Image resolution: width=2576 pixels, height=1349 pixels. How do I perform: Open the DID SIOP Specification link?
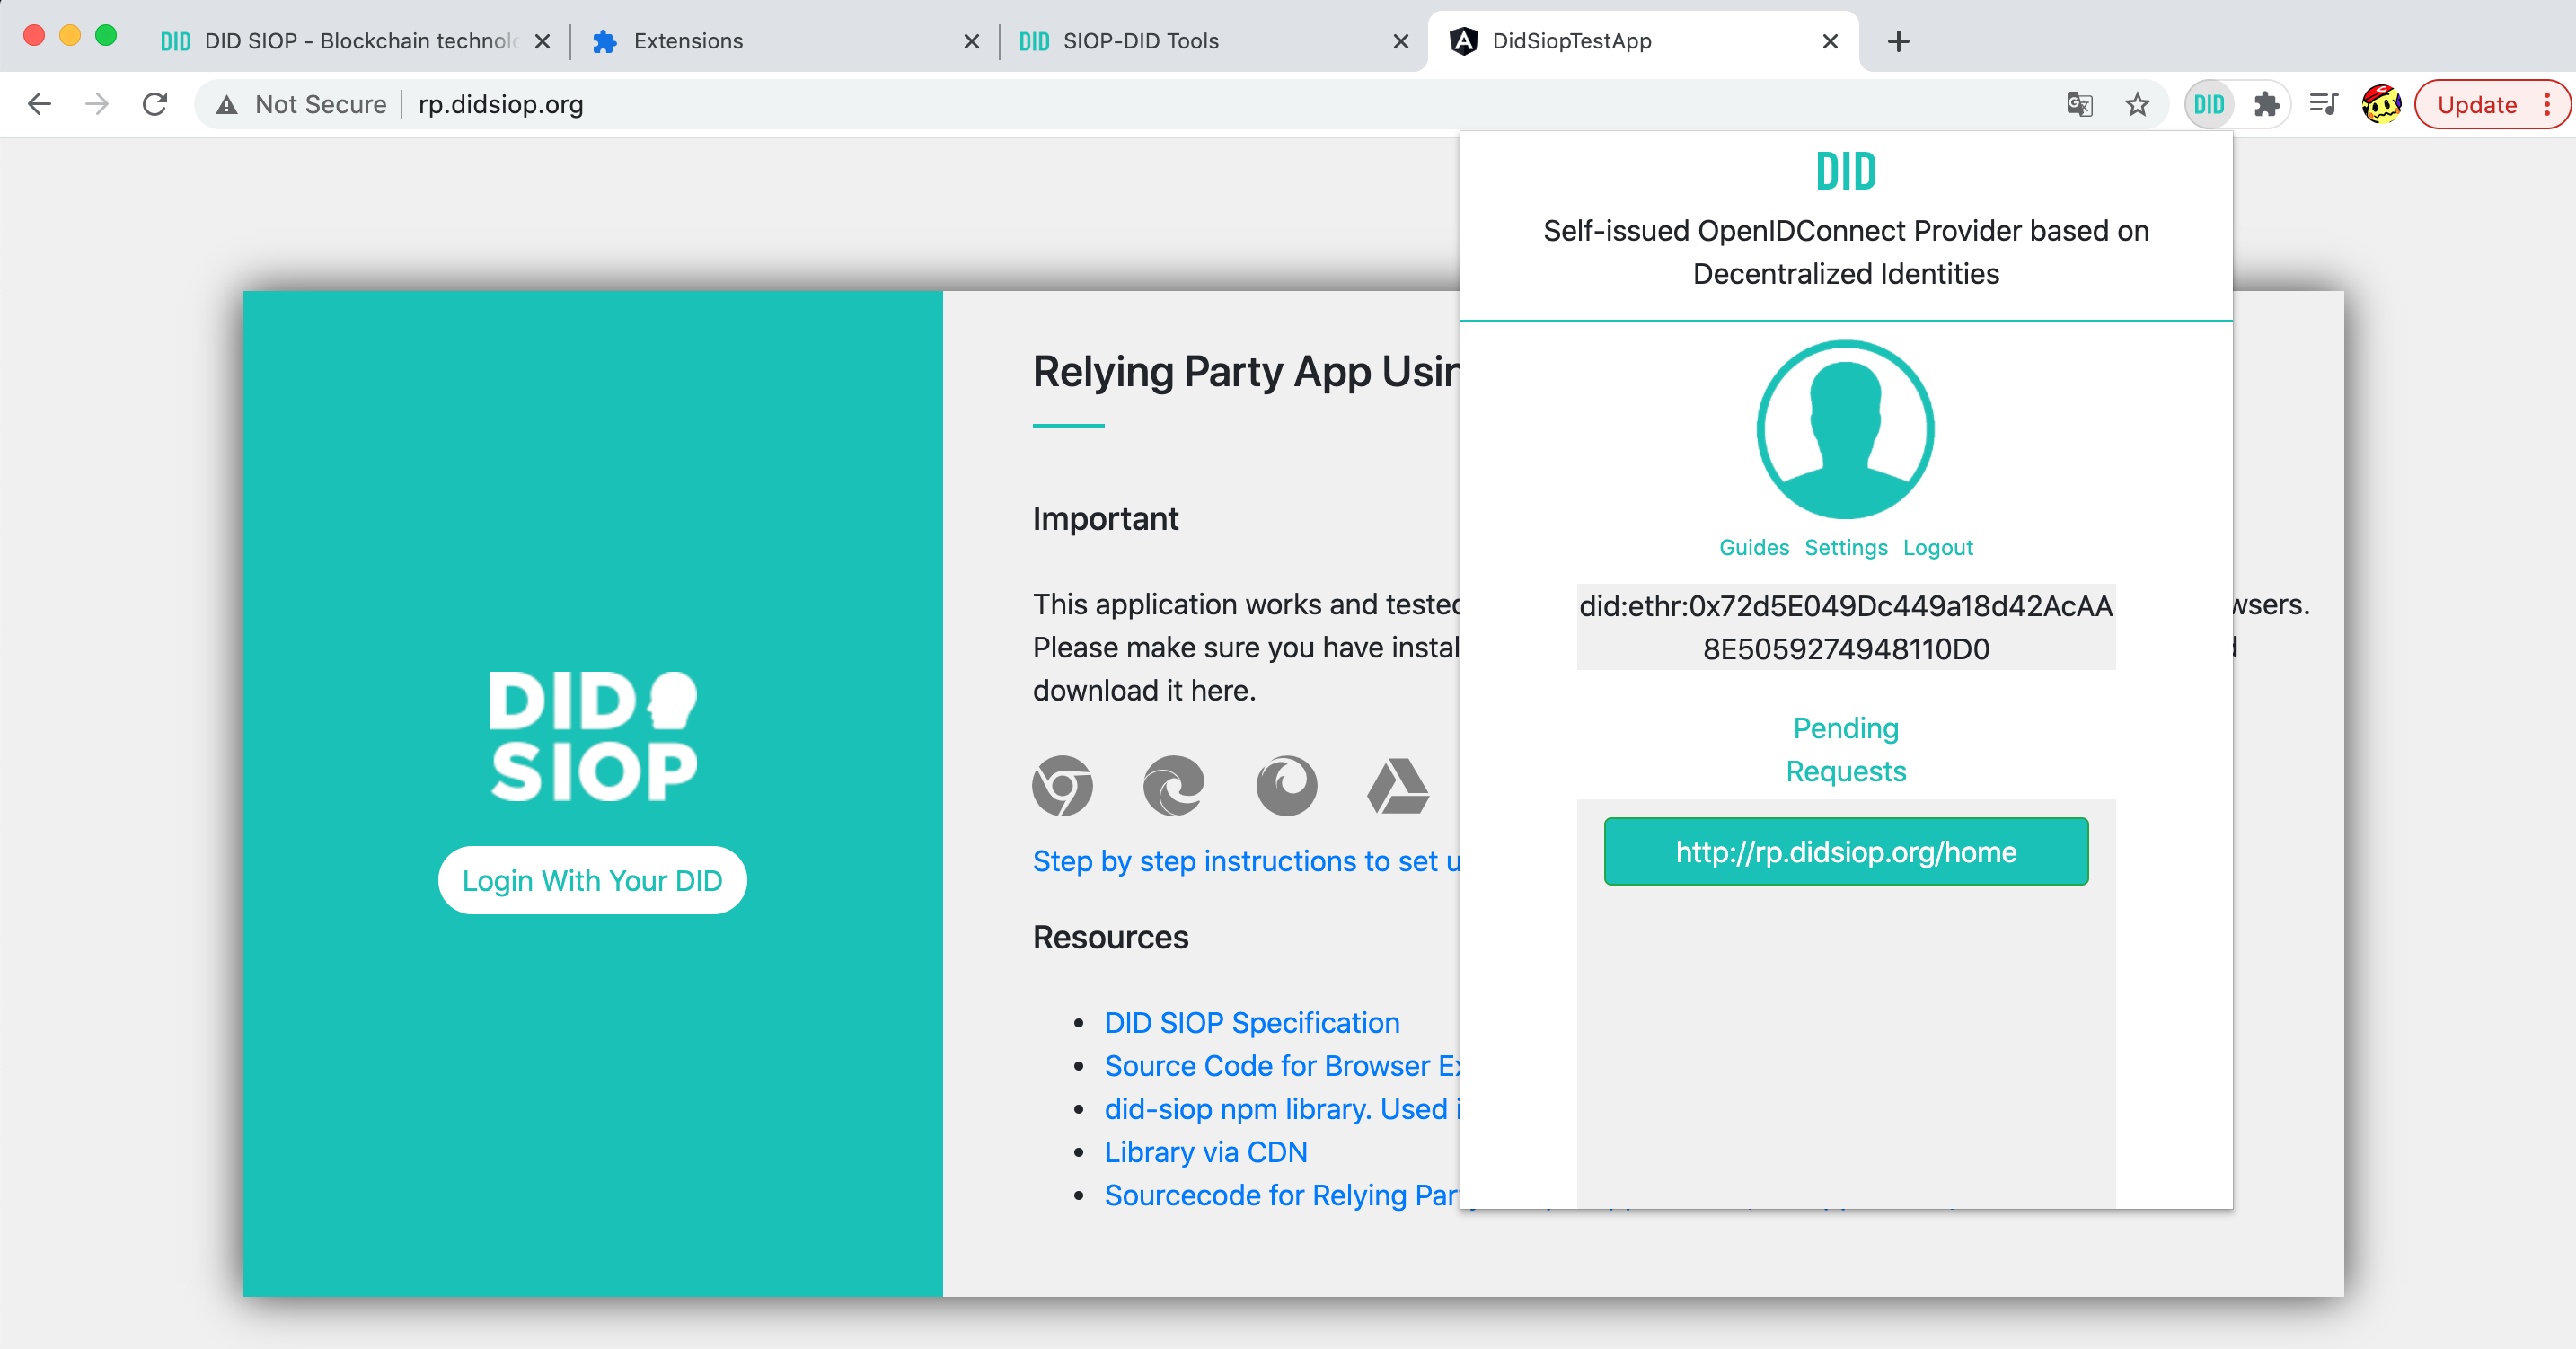[x=1251, y=1022]
